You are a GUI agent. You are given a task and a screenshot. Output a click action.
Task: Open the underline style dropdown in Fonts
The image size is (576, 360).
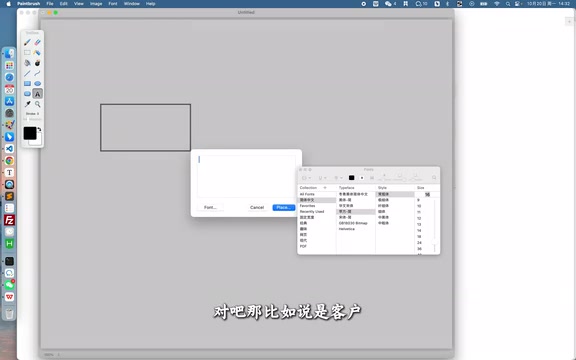[x=322, y=178]
